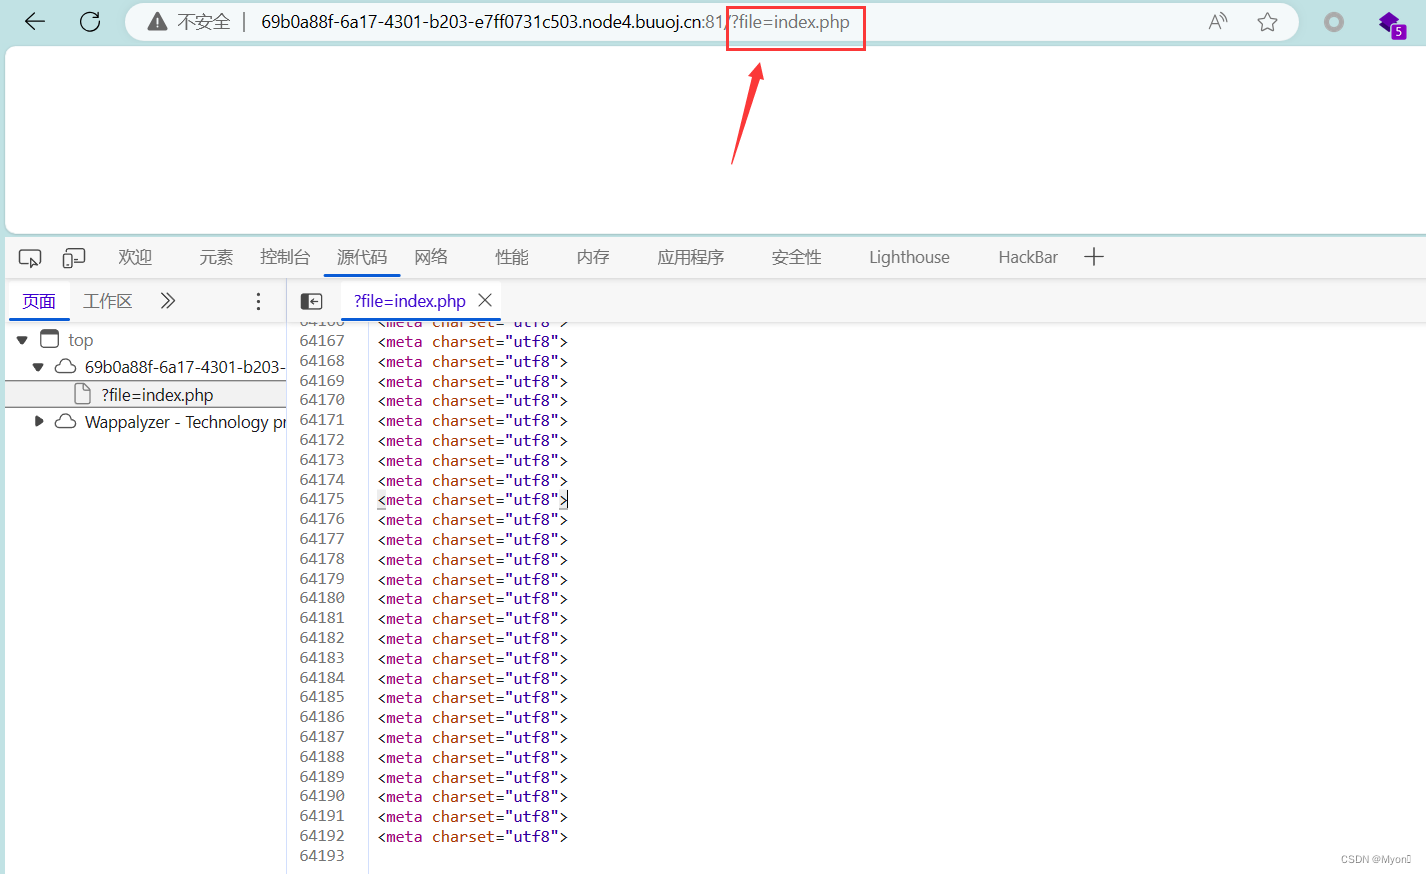Select the inspect element tool in DevTools

point(29,257)
